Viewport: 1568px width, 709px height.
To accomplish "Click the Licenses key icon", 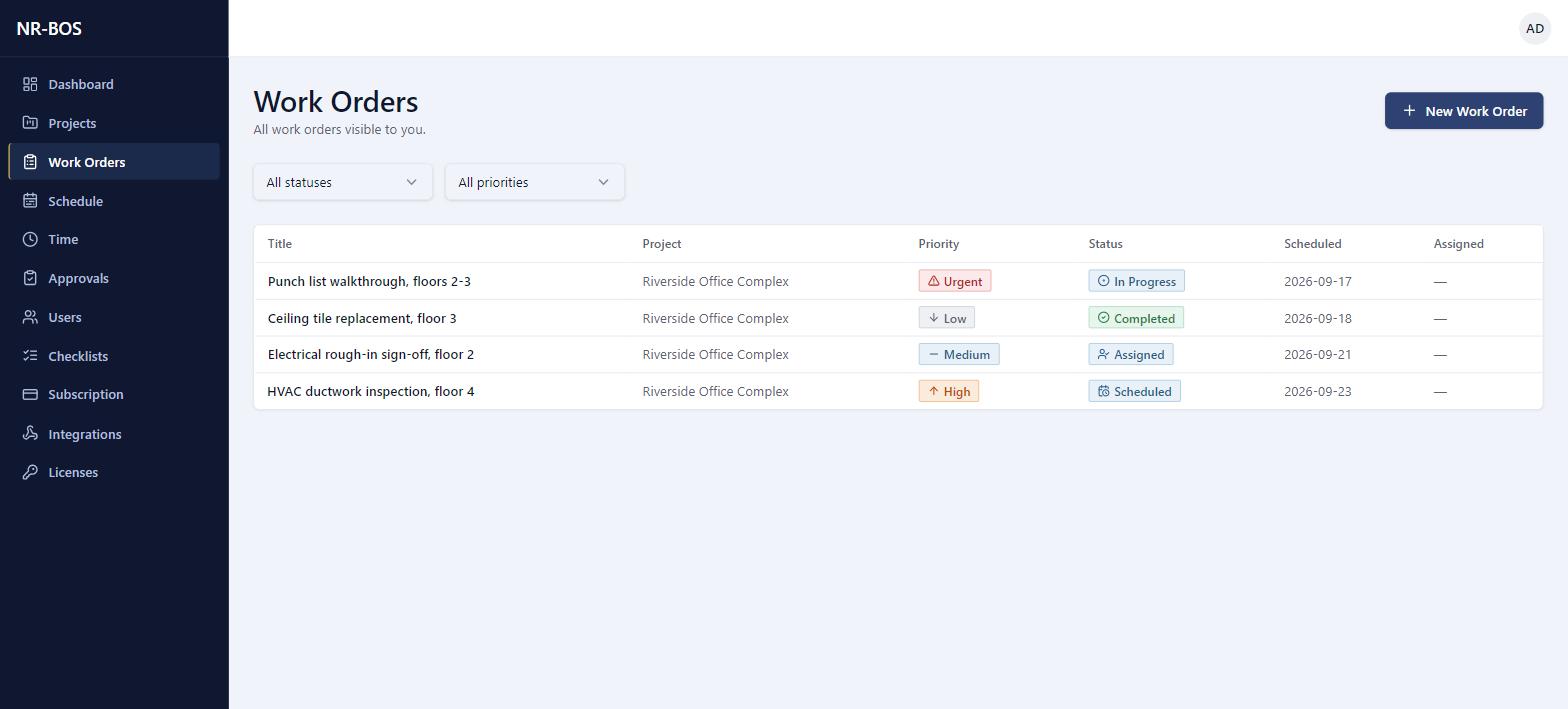I will click(x=30, y=472).
